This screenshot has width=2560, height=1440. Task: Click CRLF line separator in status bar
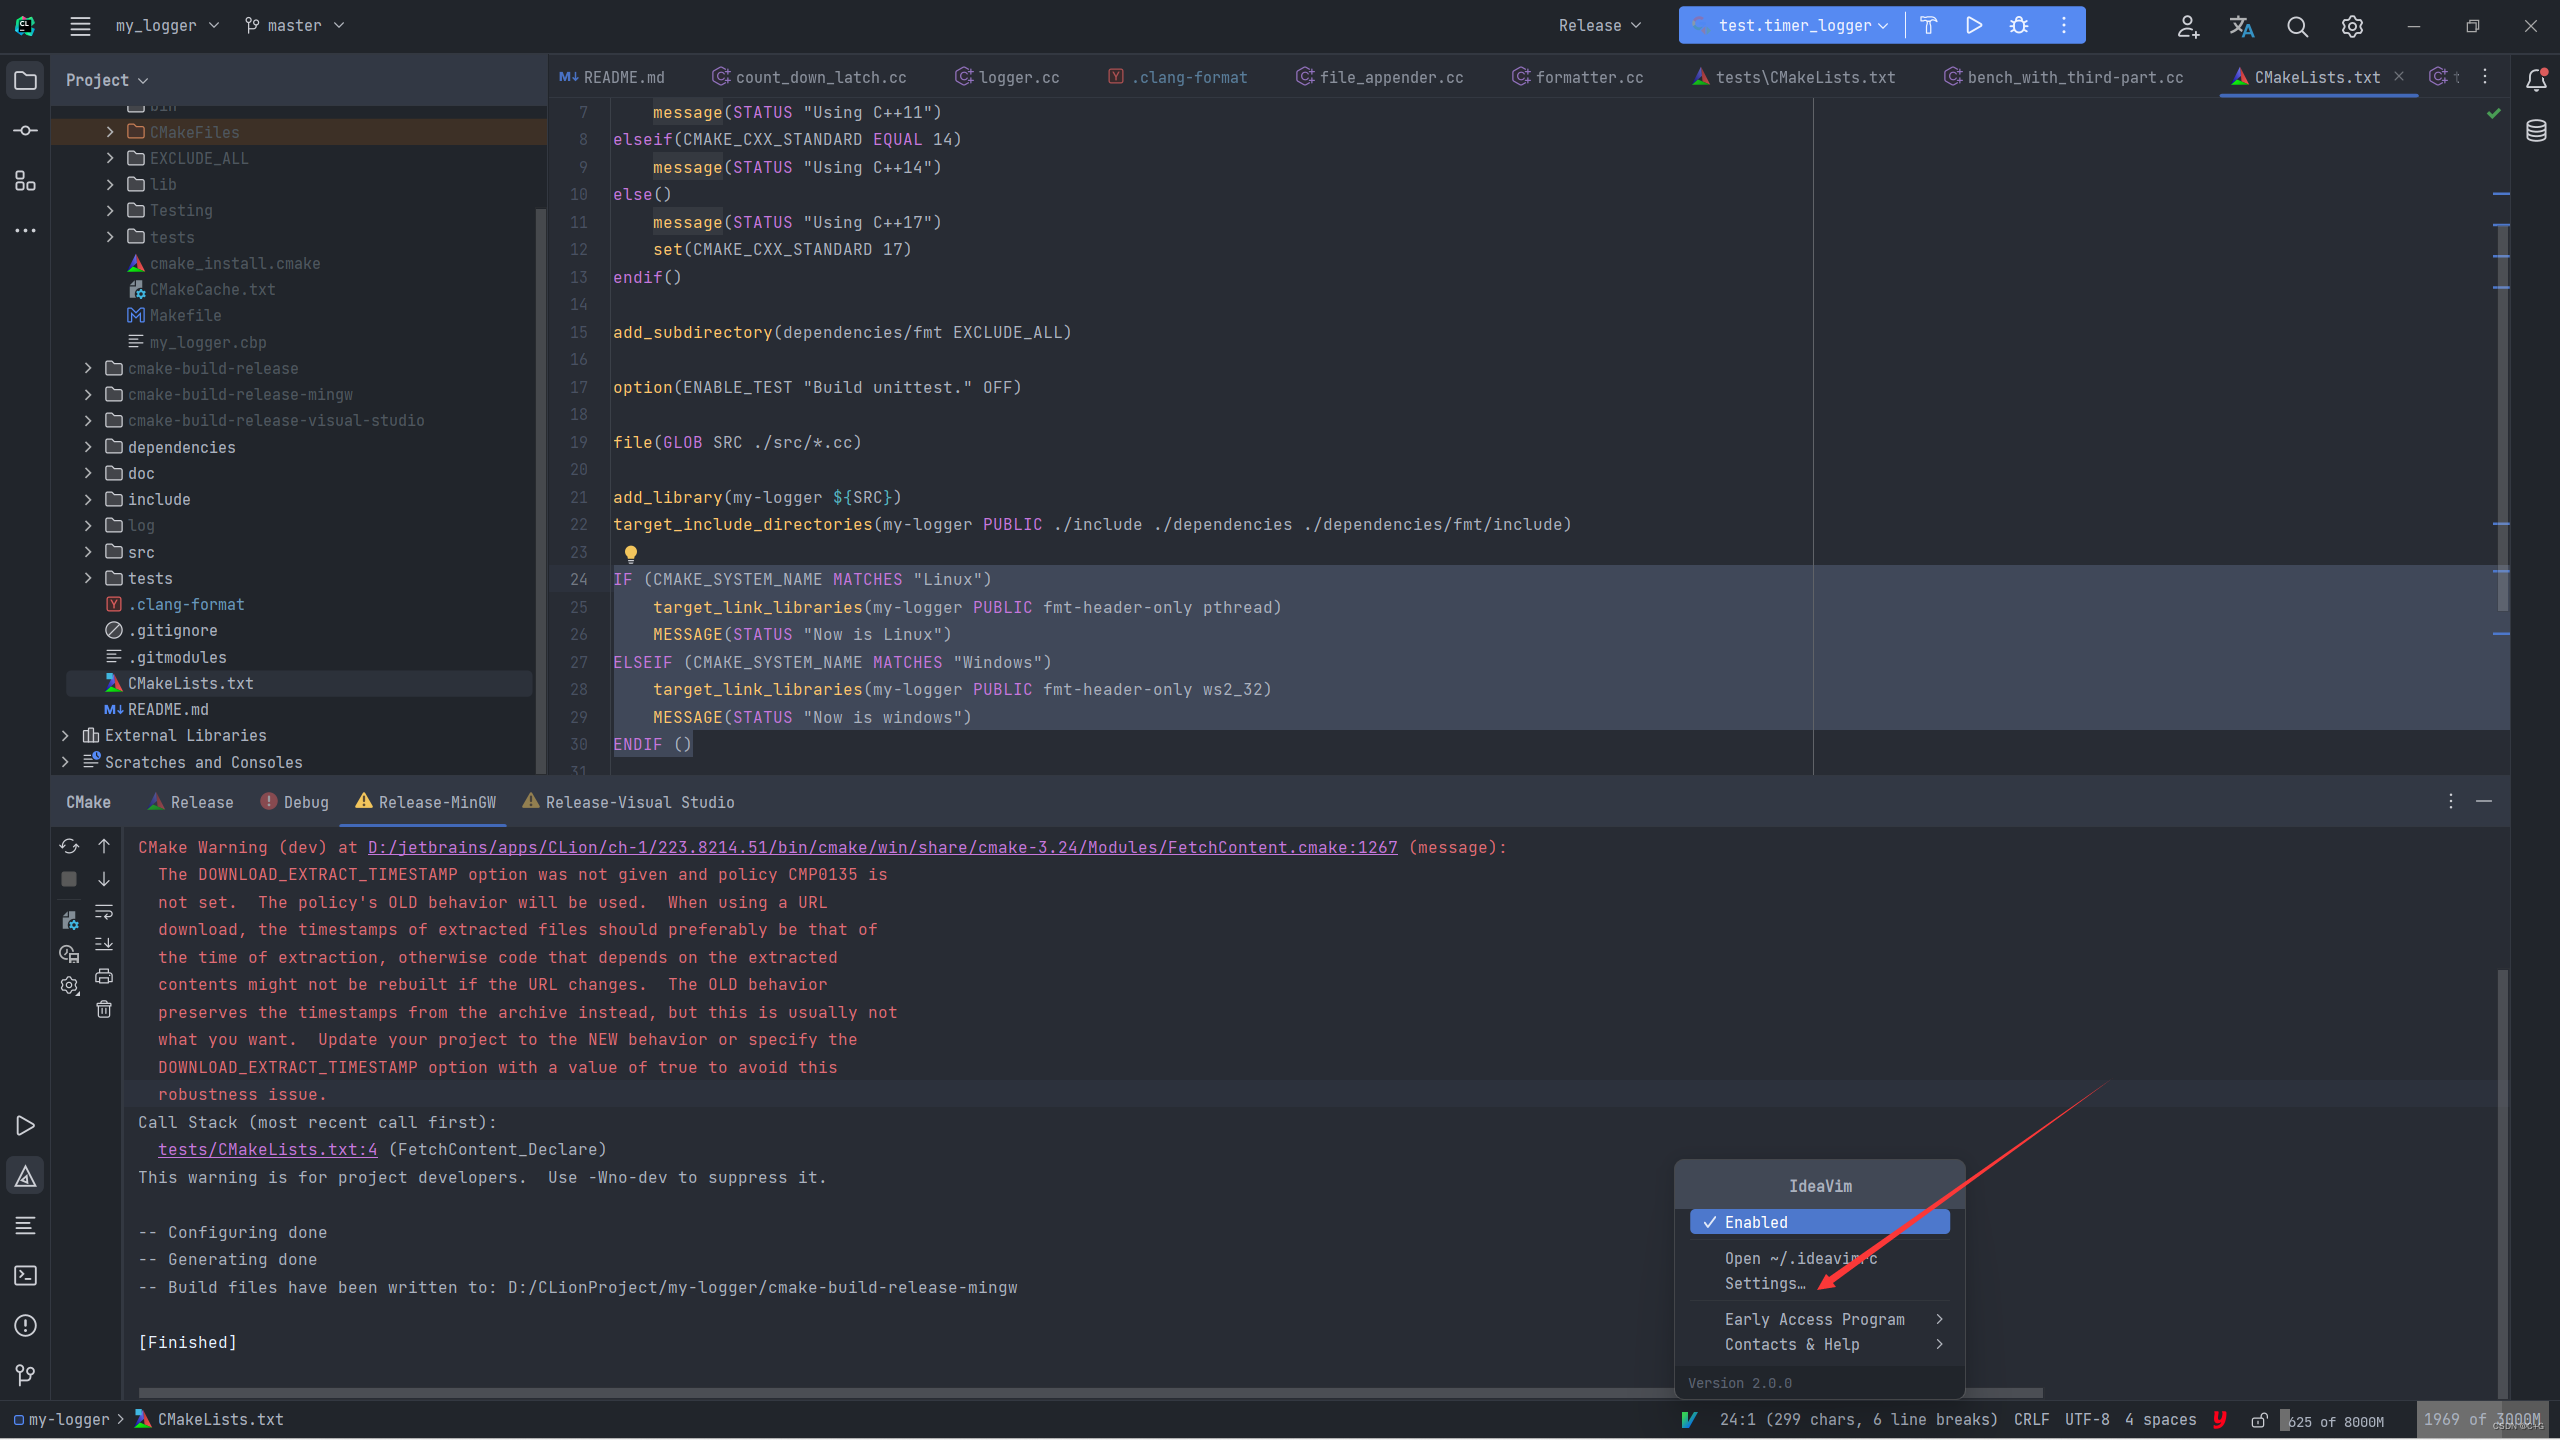click(2031, 1420)
